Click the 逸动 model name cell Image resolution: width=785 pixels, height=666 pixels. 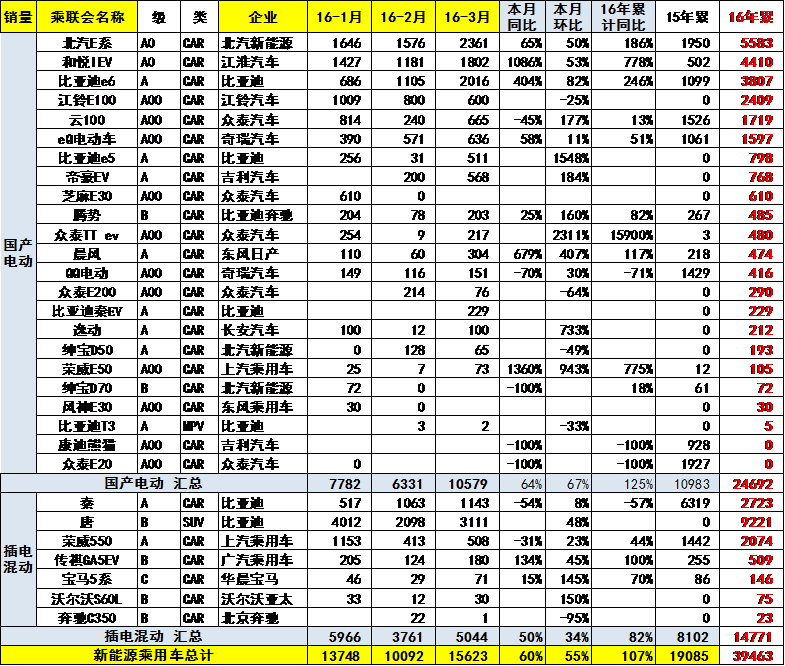pos(87,330)
